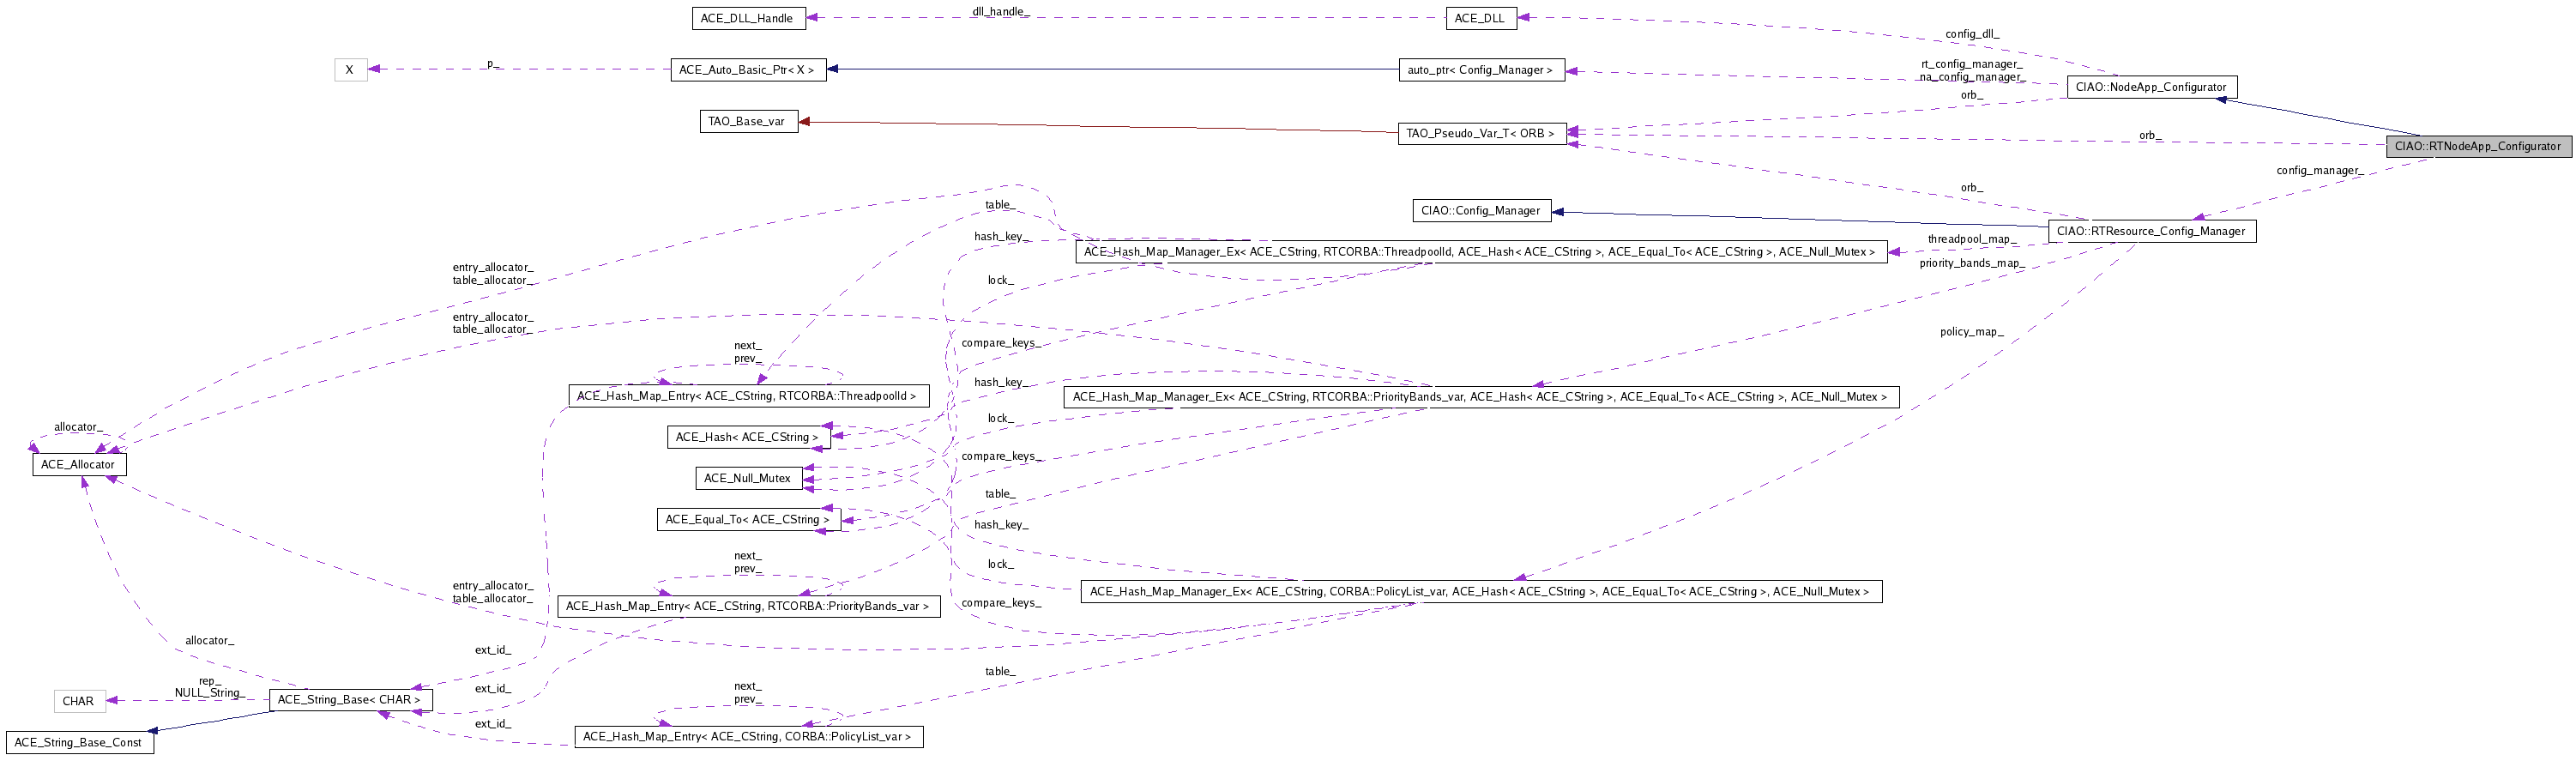Click the CHAR template parameter box
This screenshot has width=2576, height=761.
79,701
